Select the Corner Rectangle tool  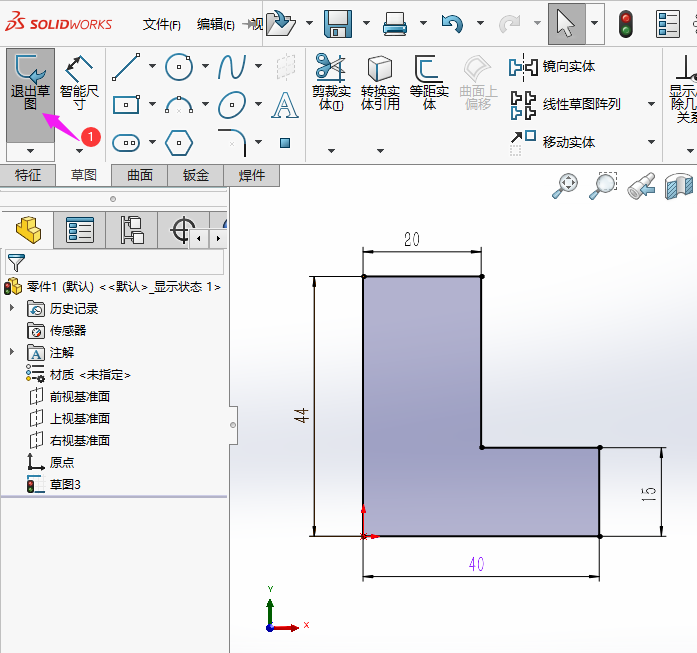[126, 105]
